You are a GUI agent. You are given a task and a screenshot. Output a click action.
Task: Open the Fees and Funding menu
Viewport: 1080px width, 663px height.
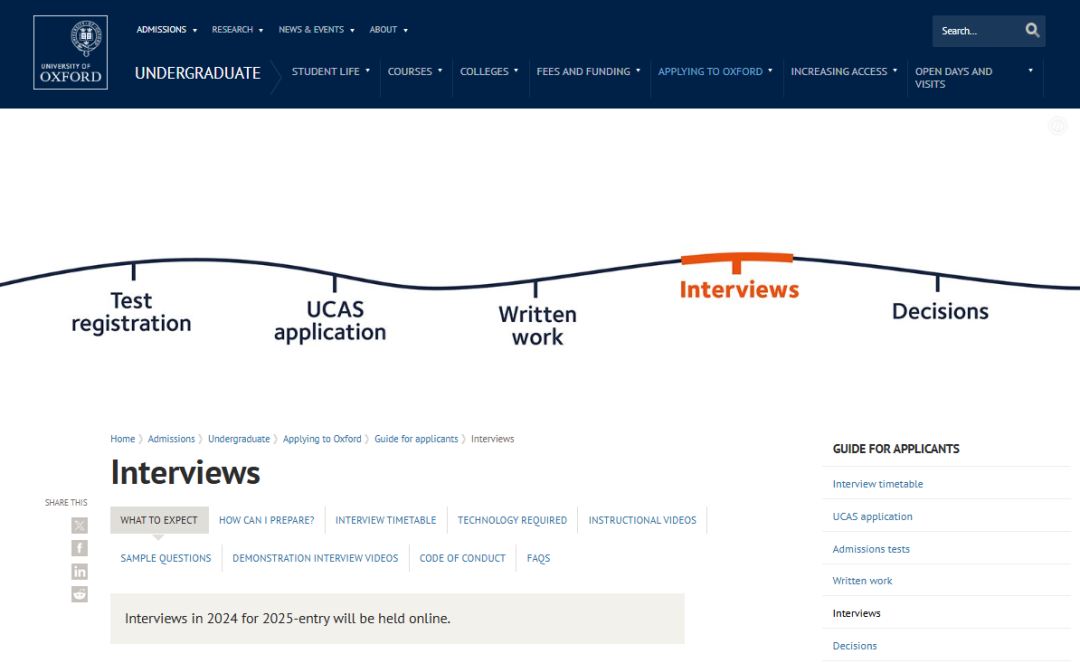588,72
